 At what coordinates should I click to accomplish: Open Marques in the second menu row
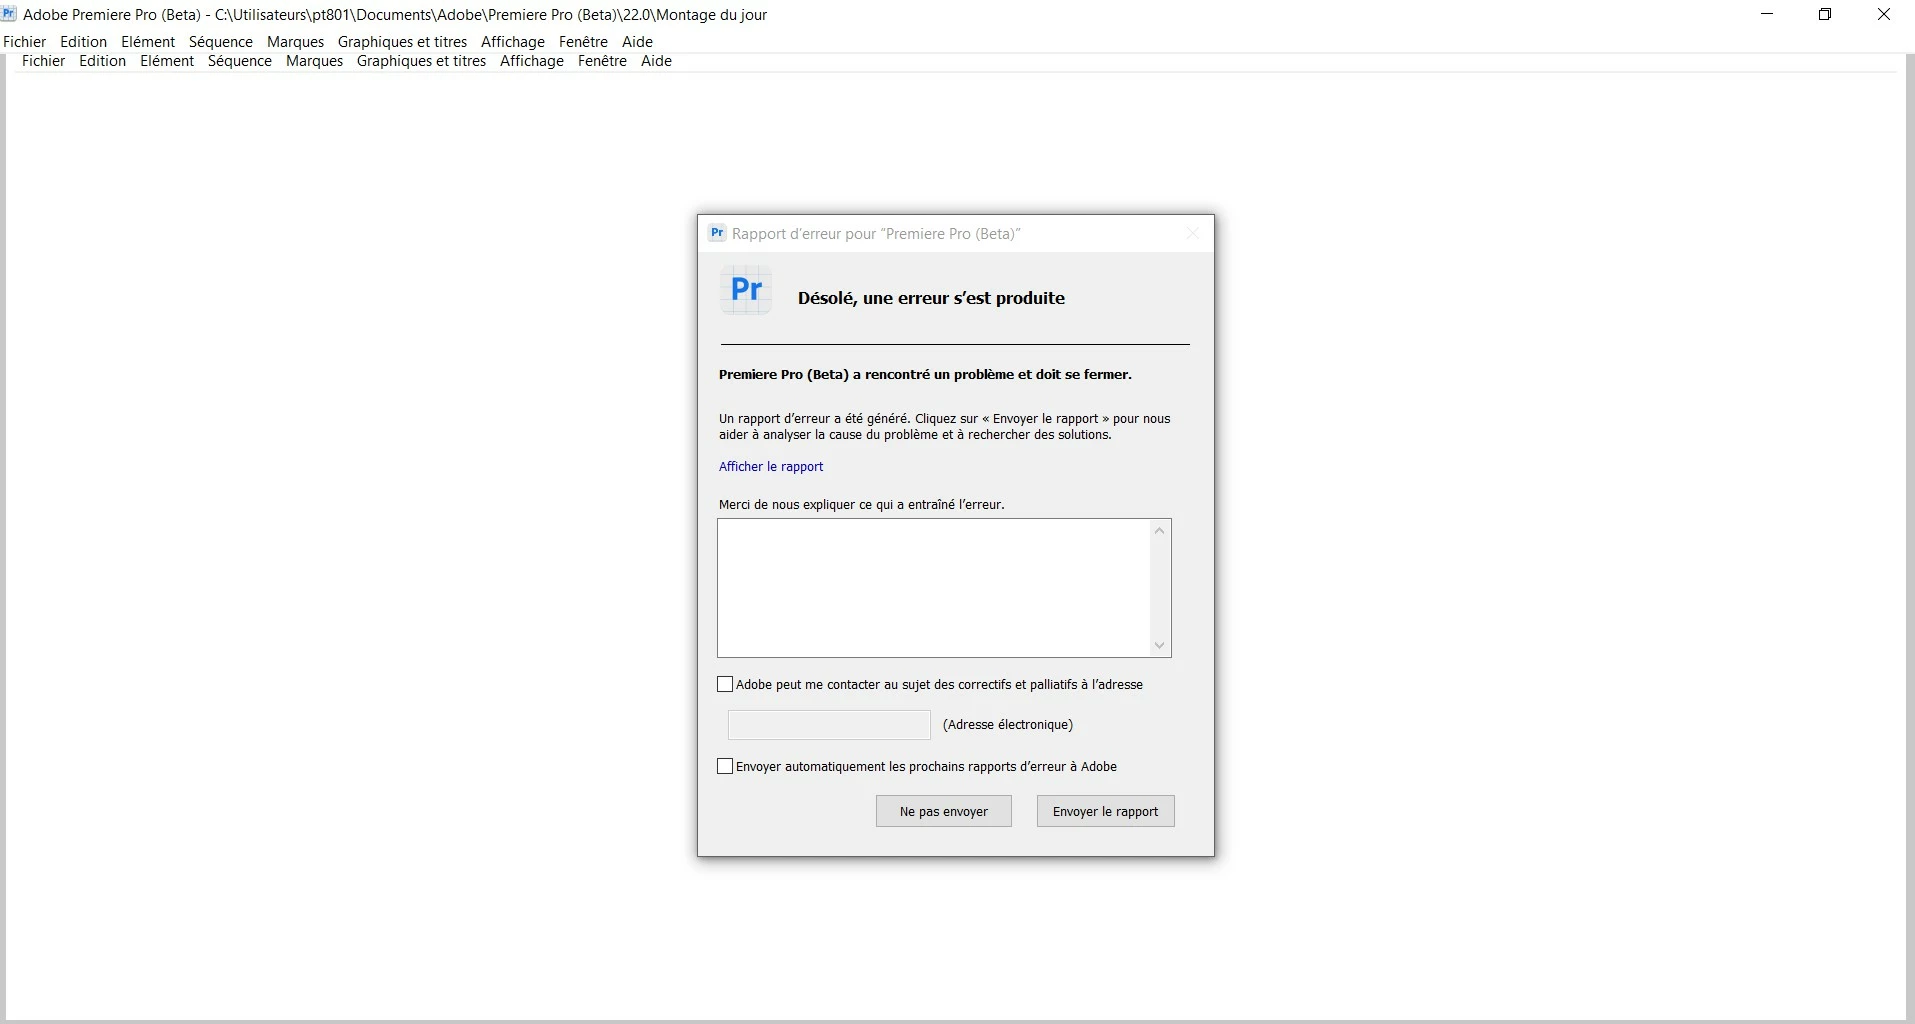[315, 61]
